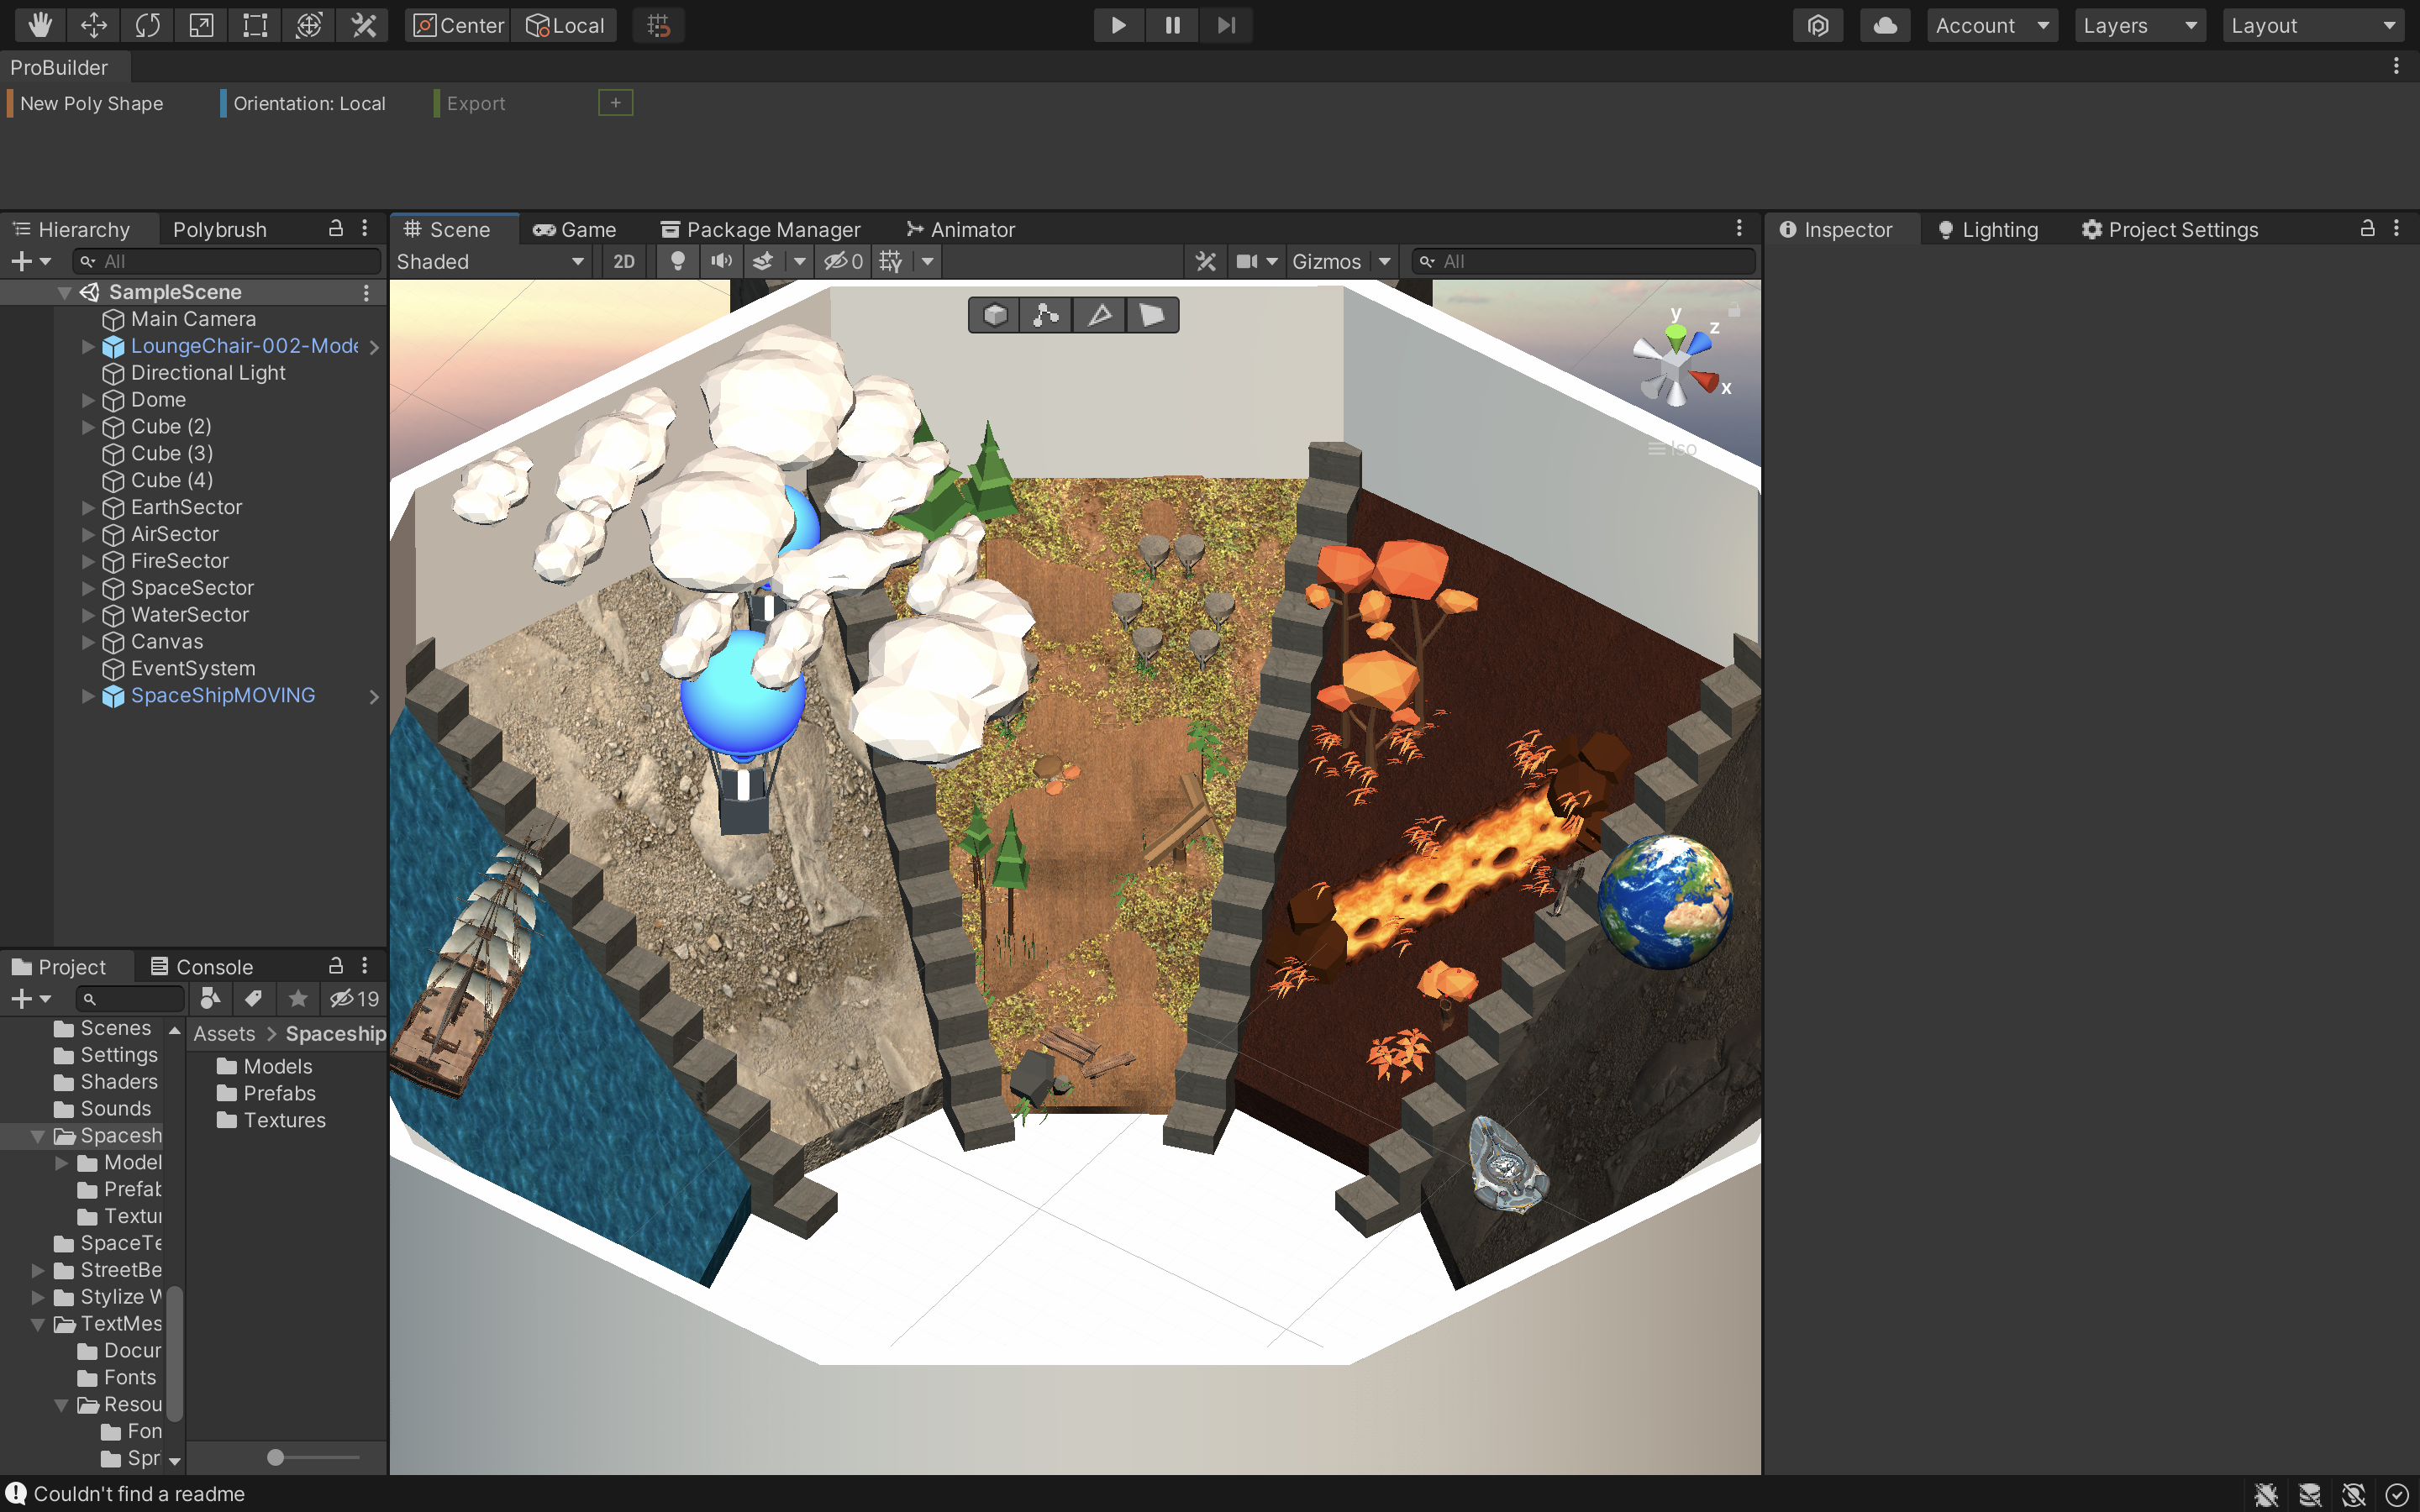Select the Rect transform tool
2420x1512 pixels.
(255, 25)
